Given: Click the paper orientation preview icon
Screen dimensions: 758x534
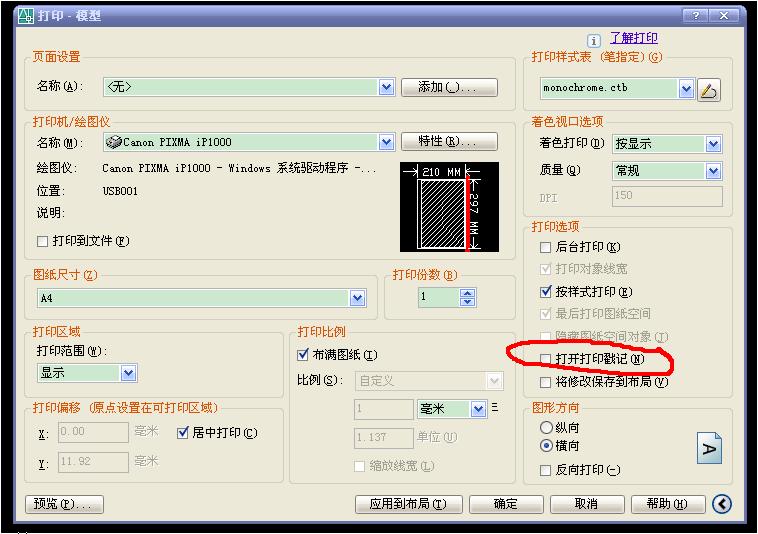Looking at the screenshot, I should pyautogui.click(x=709, y=448).
